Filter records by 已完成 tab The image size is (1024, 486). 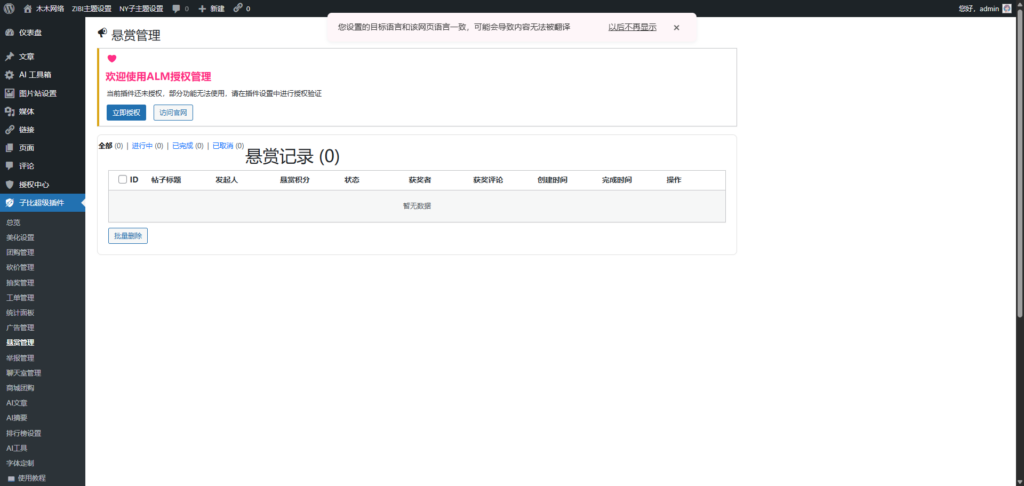tap(183, 146)
